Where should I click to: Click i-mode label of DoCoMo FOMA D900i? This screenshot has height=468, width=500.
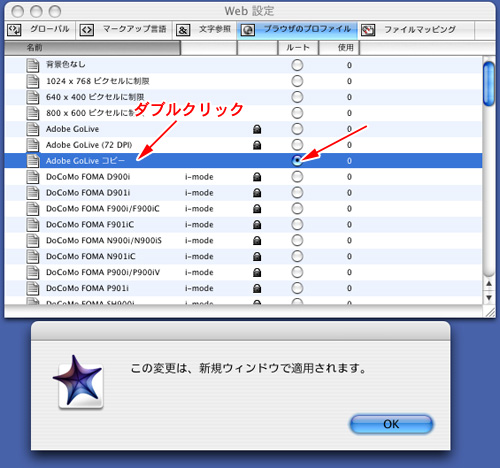coord(199,177)
